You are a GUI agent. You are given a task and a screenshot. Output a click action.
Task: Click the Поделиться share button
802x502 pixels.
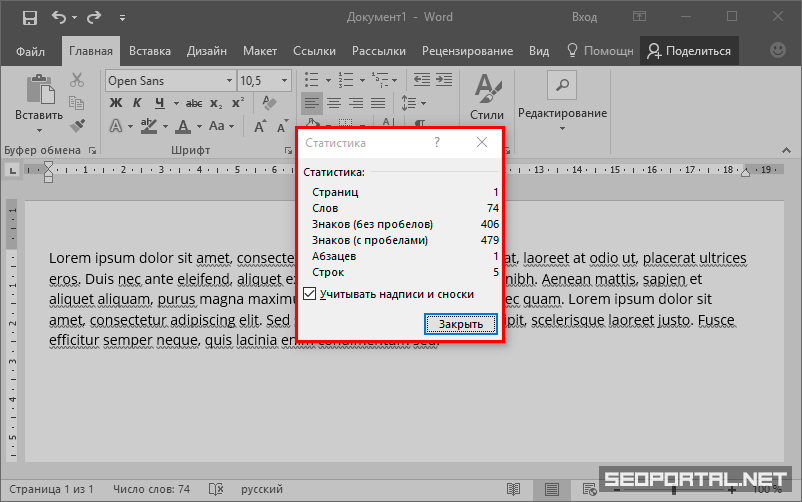tap(688, 51)
